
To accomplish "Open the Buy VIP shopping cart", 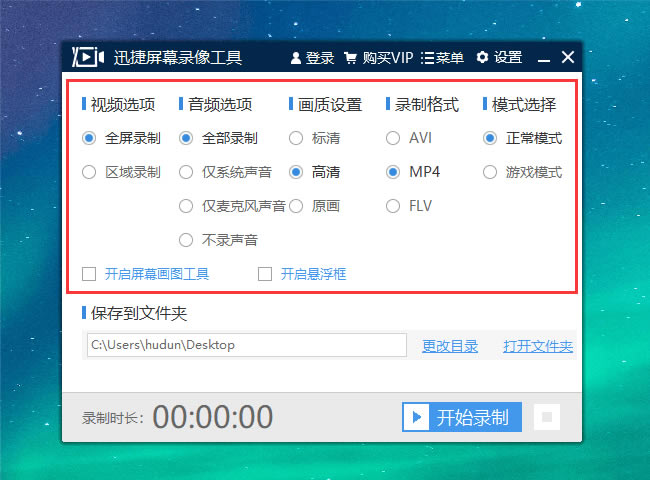I will (351, 58).
